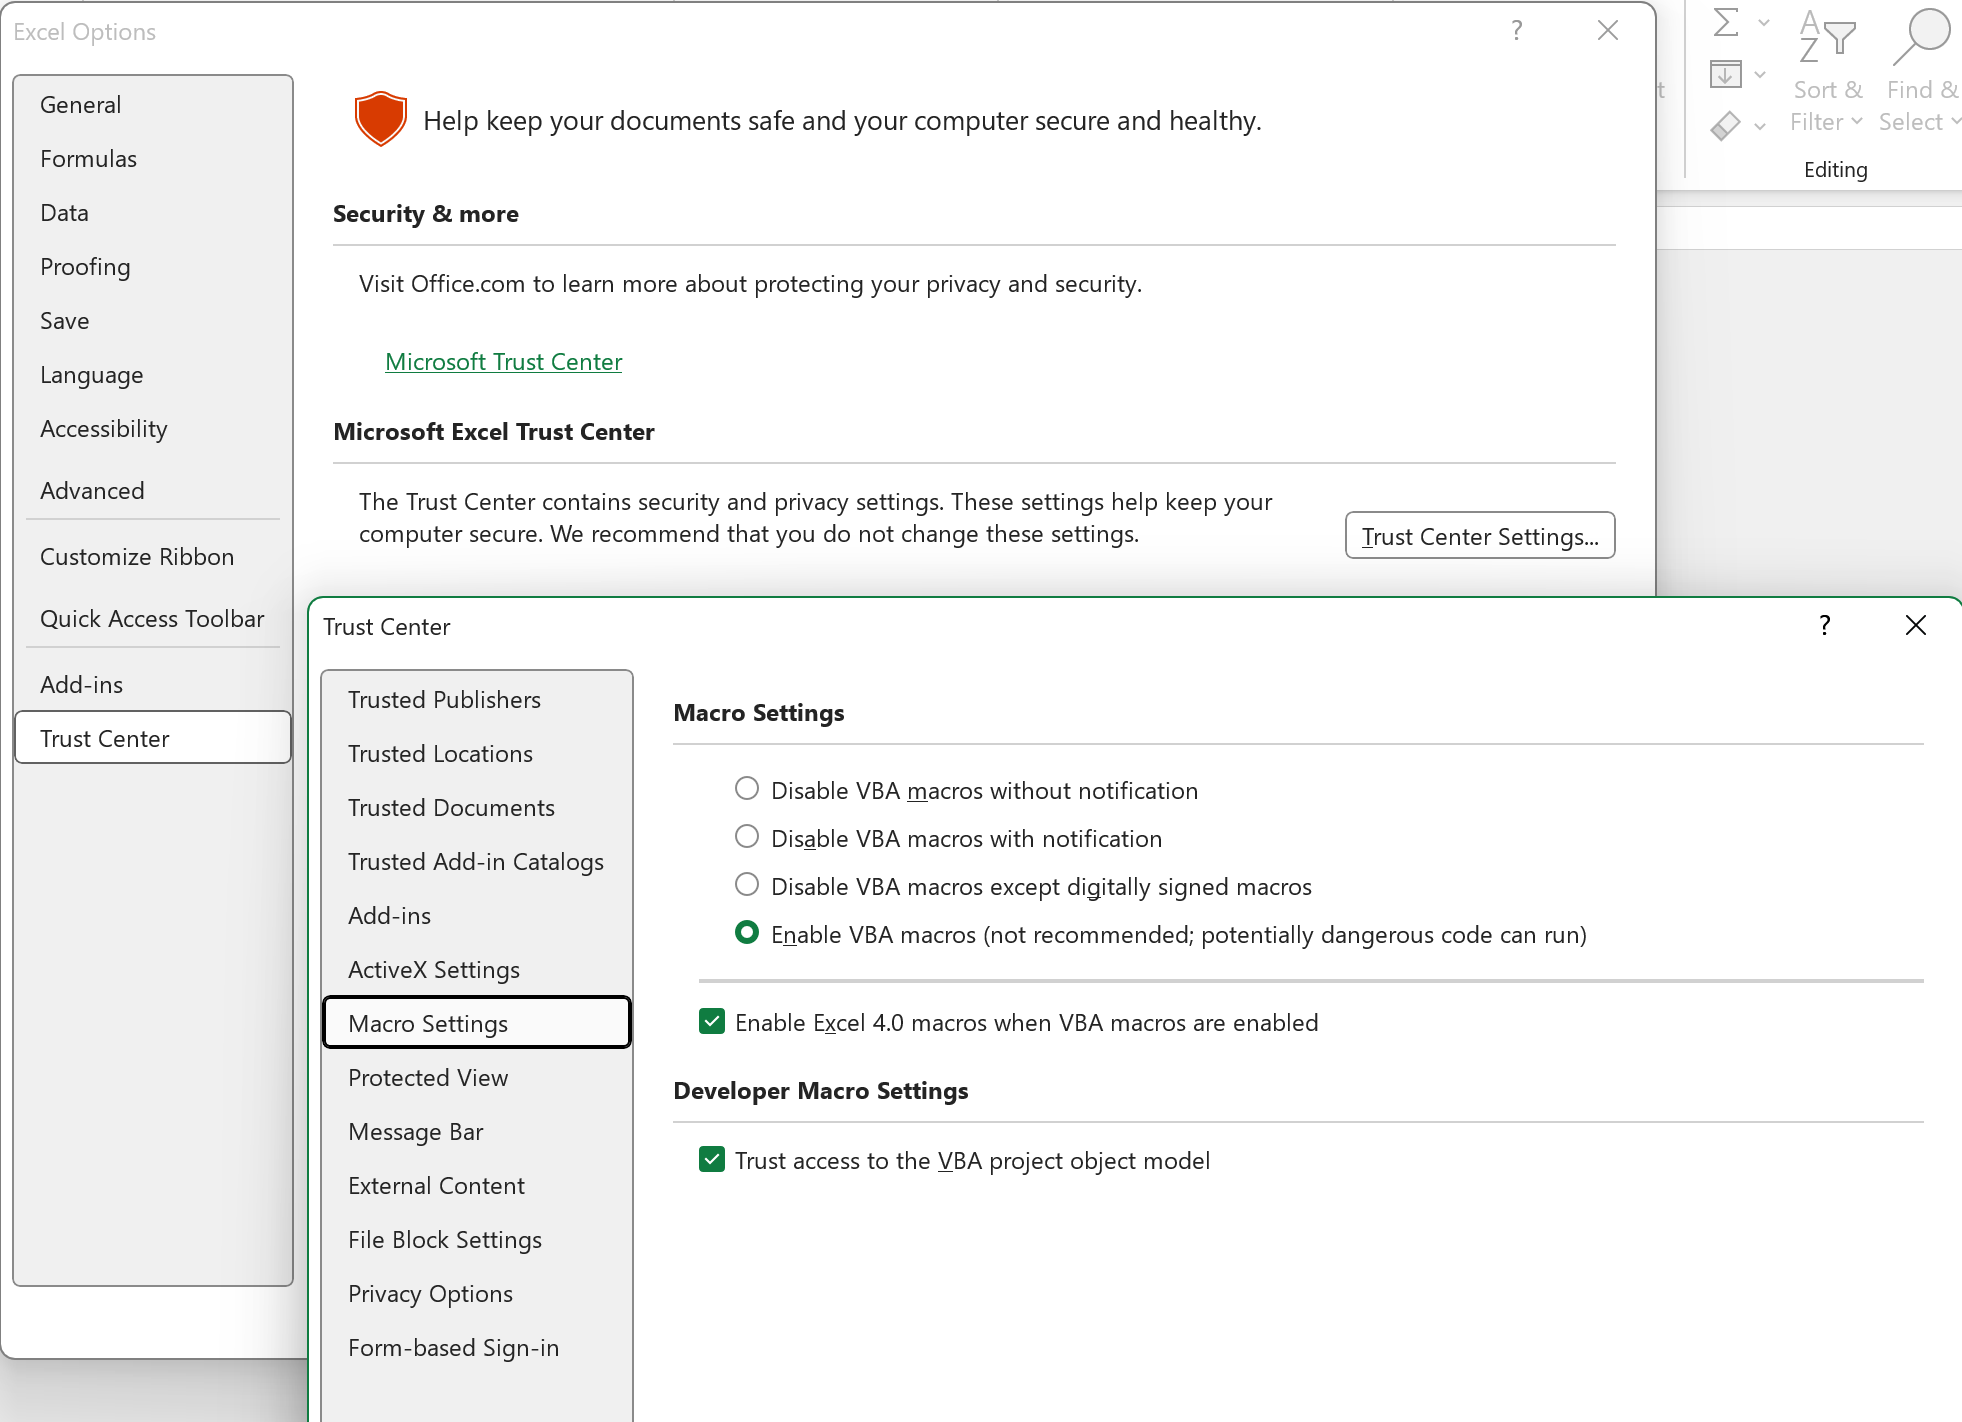1962x1422 pixels.
Task: Open File Block Settings section
Action: [477, 1240]
